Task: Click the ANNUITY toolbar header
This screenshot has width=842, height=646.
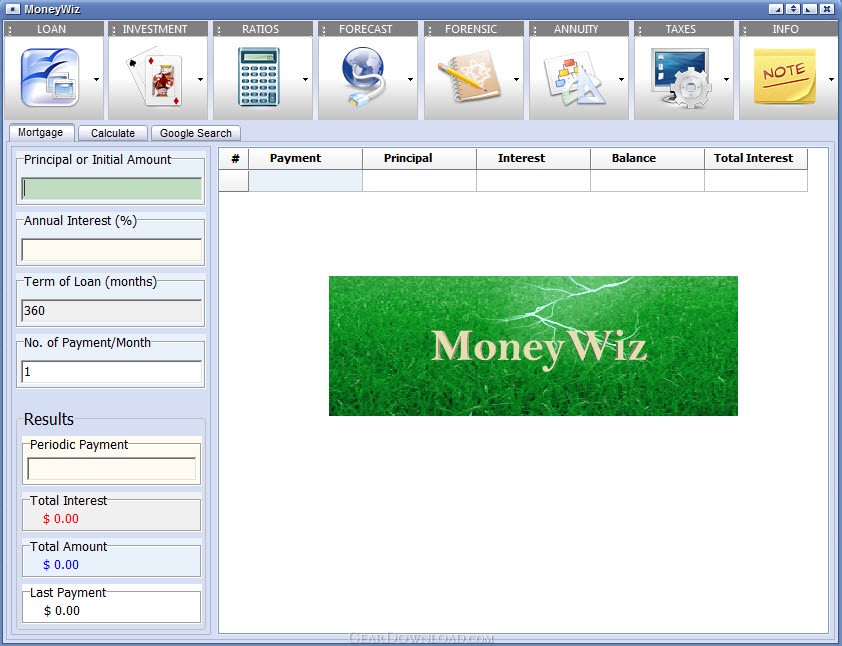Action: [578, 29]
